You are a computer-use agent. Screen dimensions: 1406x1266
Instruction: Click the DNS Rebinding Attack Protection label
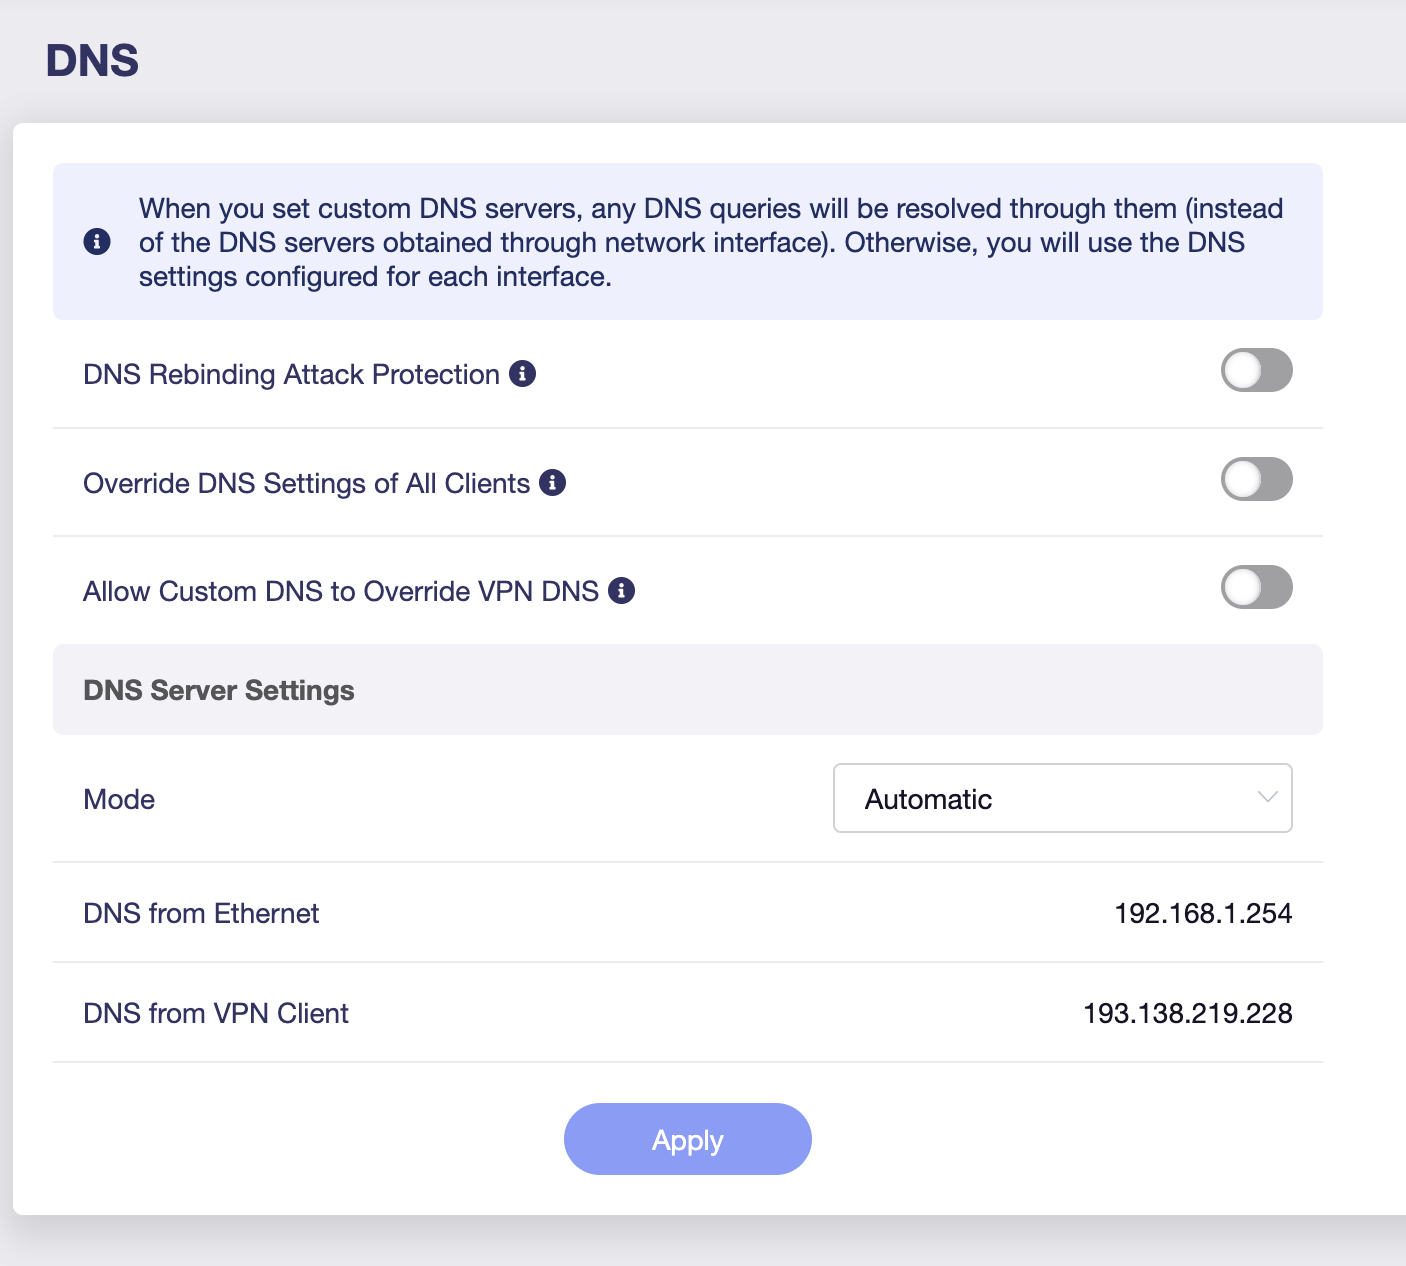291,374
